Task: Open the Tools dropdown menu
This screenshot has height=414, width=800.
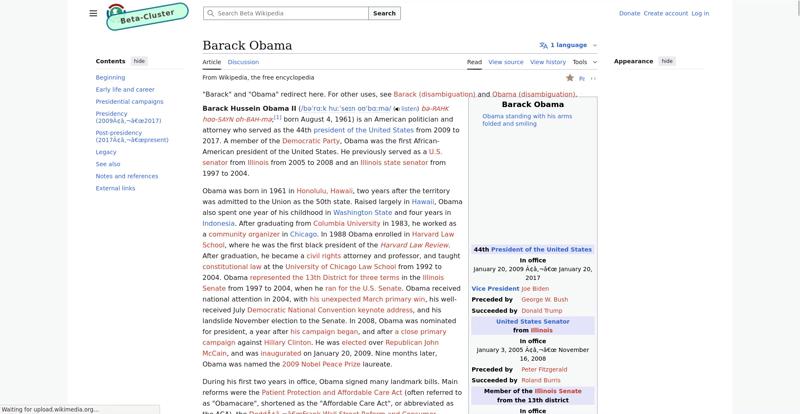Action: (x=584, y=62)
